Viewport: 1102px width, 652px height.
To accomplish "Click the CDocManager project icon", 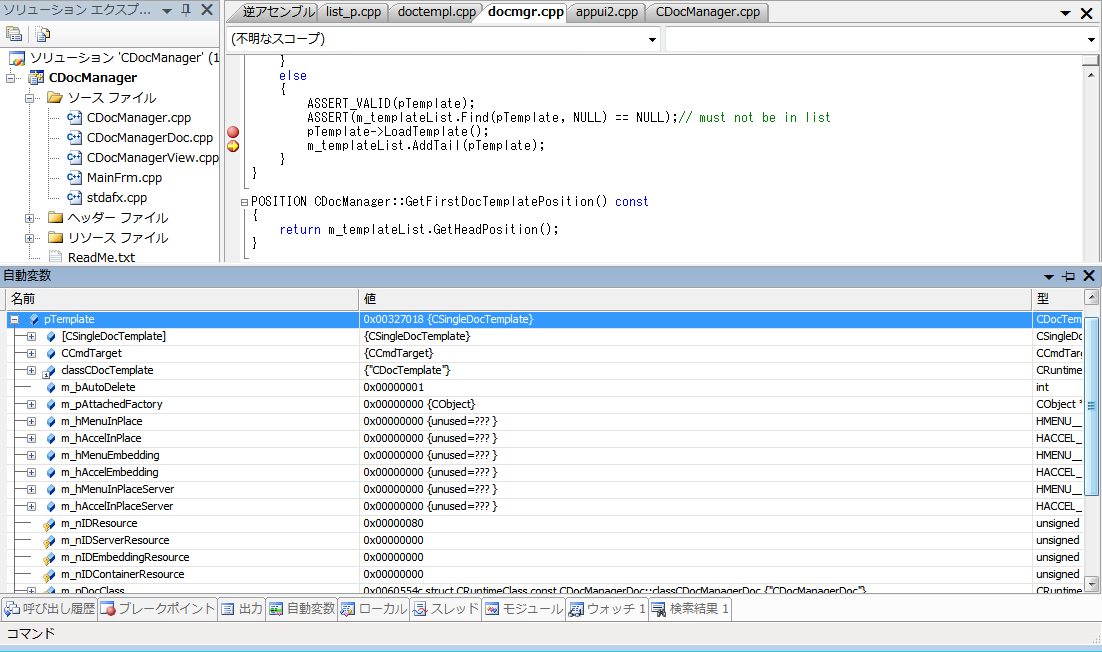I will (x=36, y=77).
